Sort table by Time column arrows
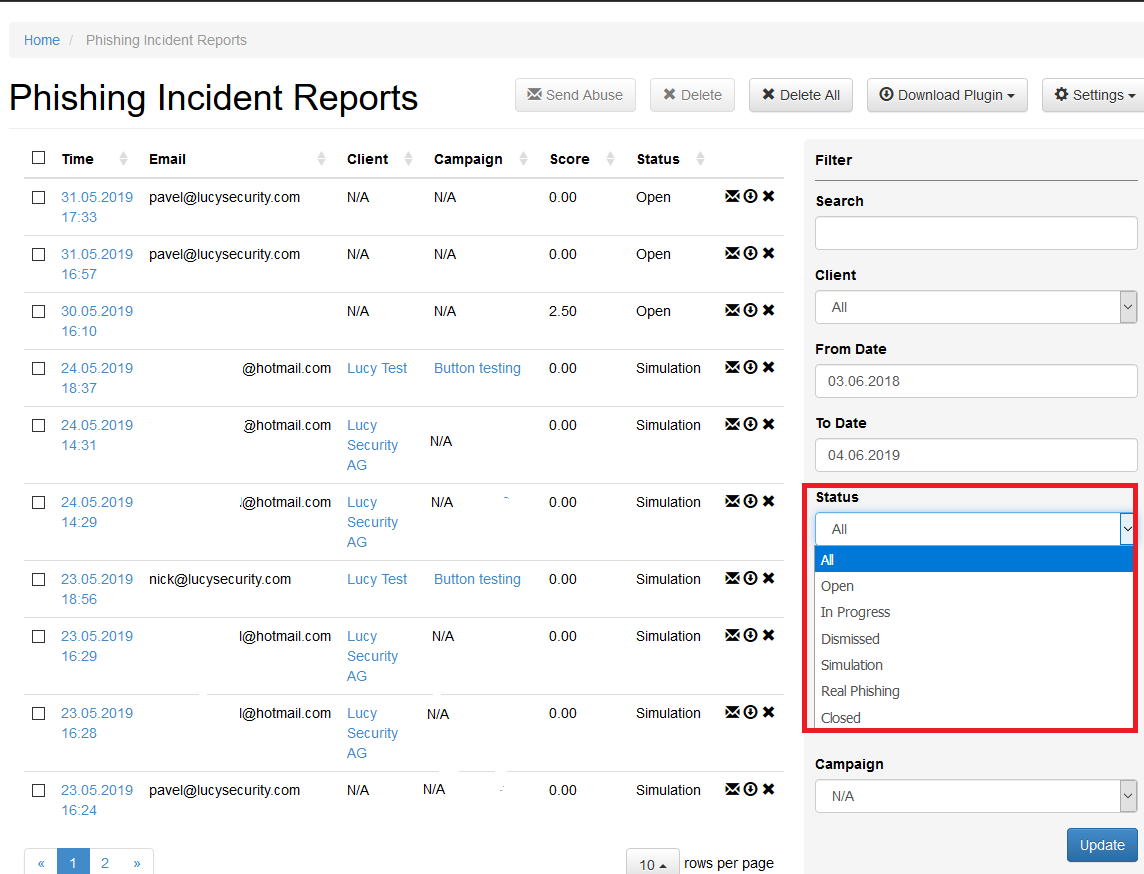The image size is (1144, 874). pyautogui.click(x=123, y=158)
